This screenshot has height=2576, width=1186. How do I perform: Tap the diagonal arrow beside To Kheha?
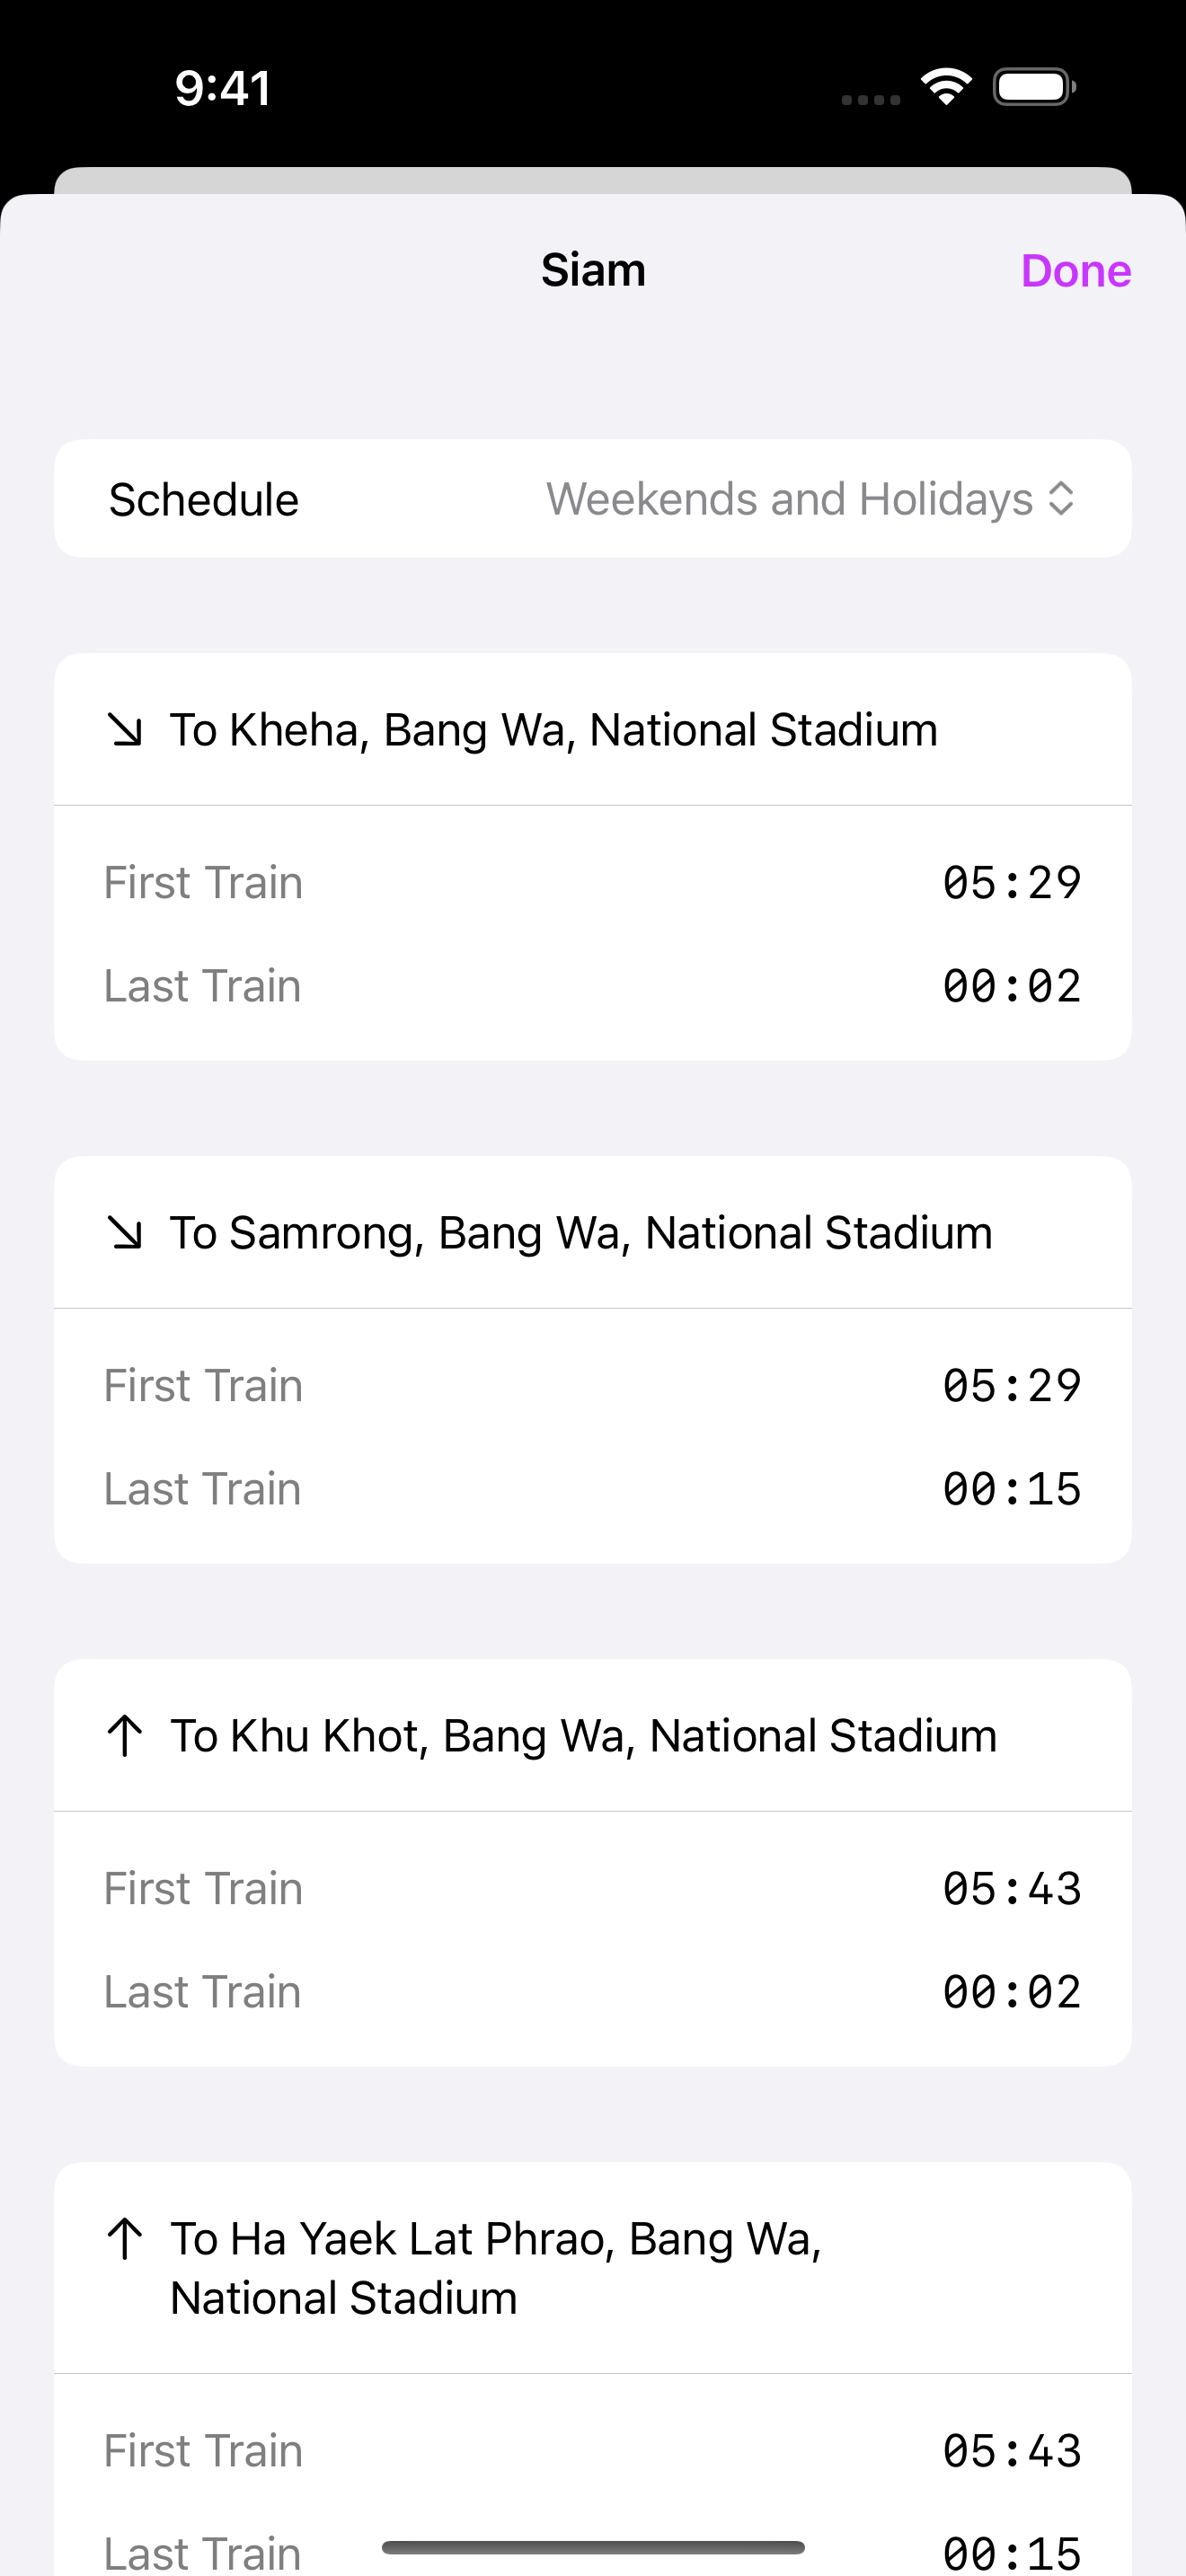[125, 730]
